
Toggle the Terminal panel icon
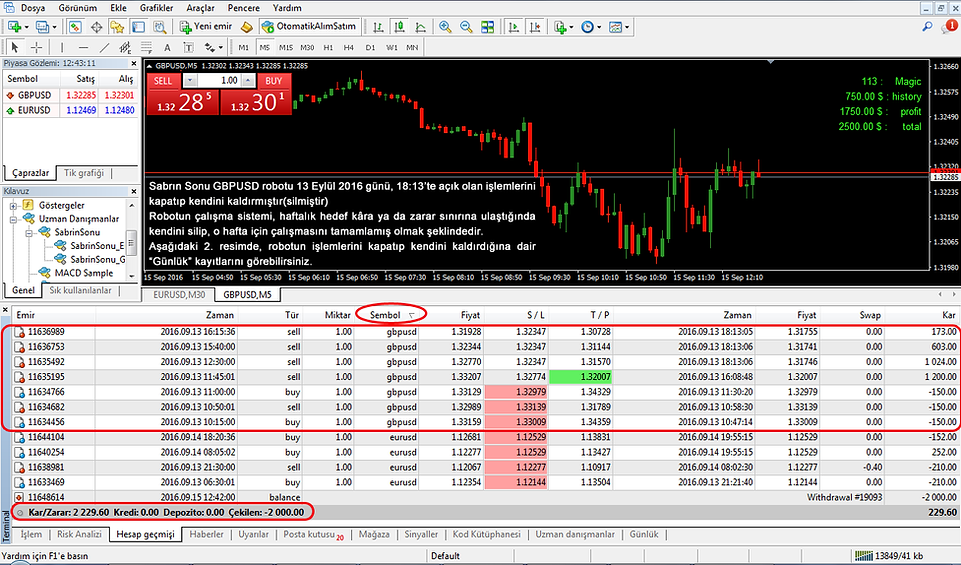pos(139,27)
